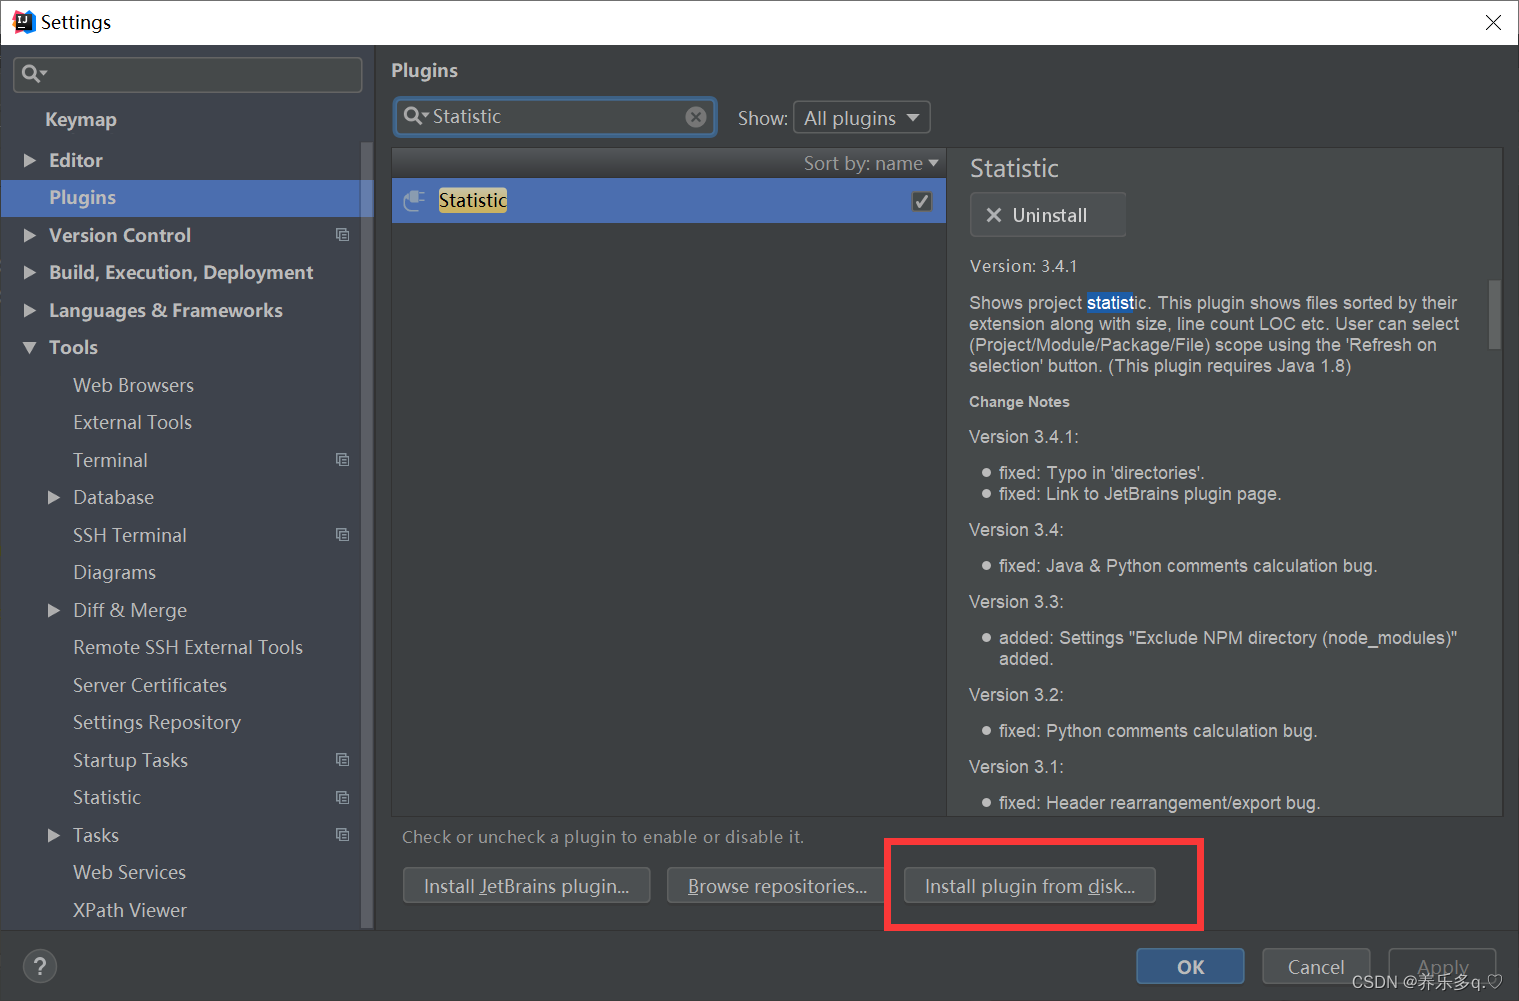This screenshot has width=1519, height=1001.
Task: Open Server Certificates settings
Action: point(150,685)
